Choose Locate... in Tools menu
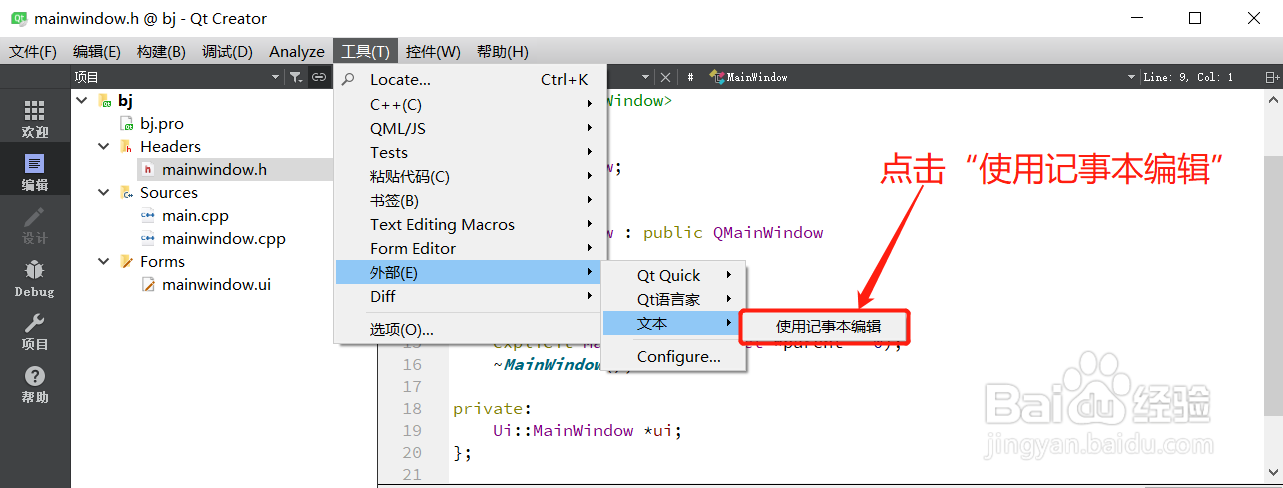 pos(468,80)
